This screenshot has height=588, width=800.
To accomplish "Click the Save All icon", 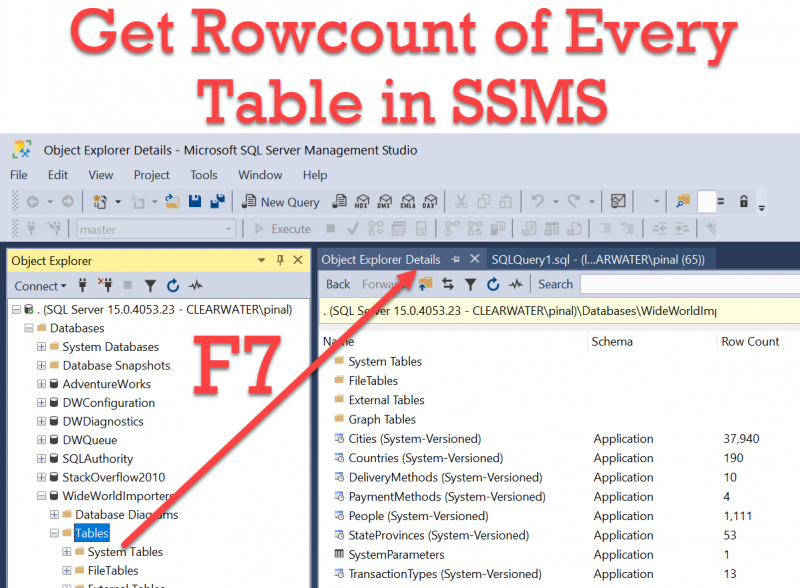I will tap(218, 202).
